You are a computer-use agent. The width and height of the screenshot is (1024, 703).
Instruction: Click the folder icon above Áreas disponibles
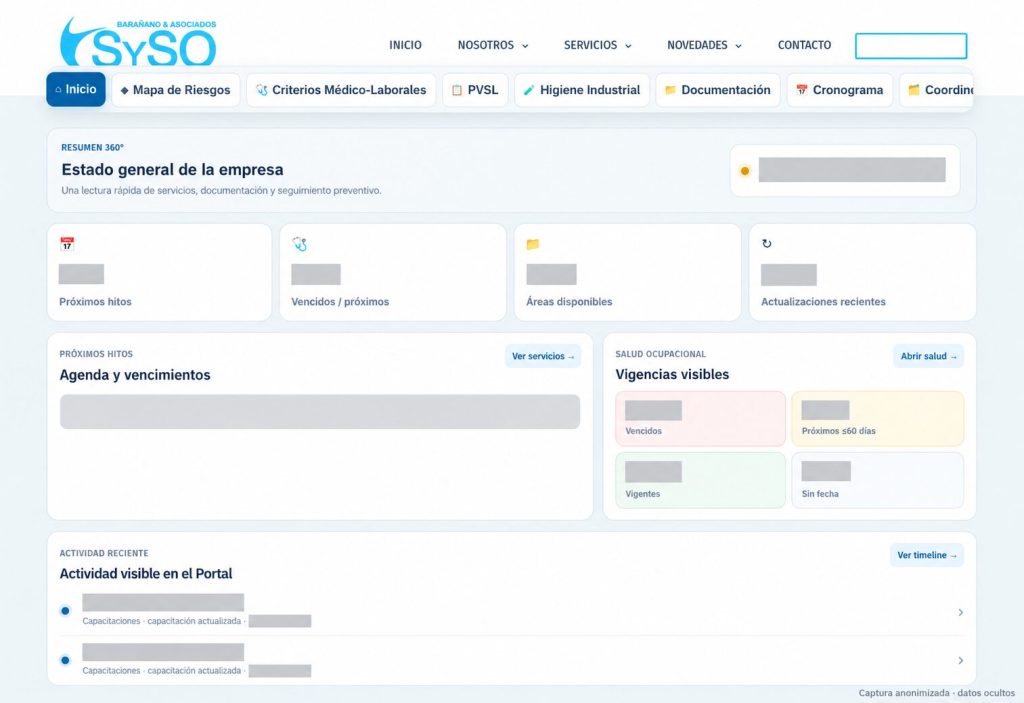pos(533,244)
